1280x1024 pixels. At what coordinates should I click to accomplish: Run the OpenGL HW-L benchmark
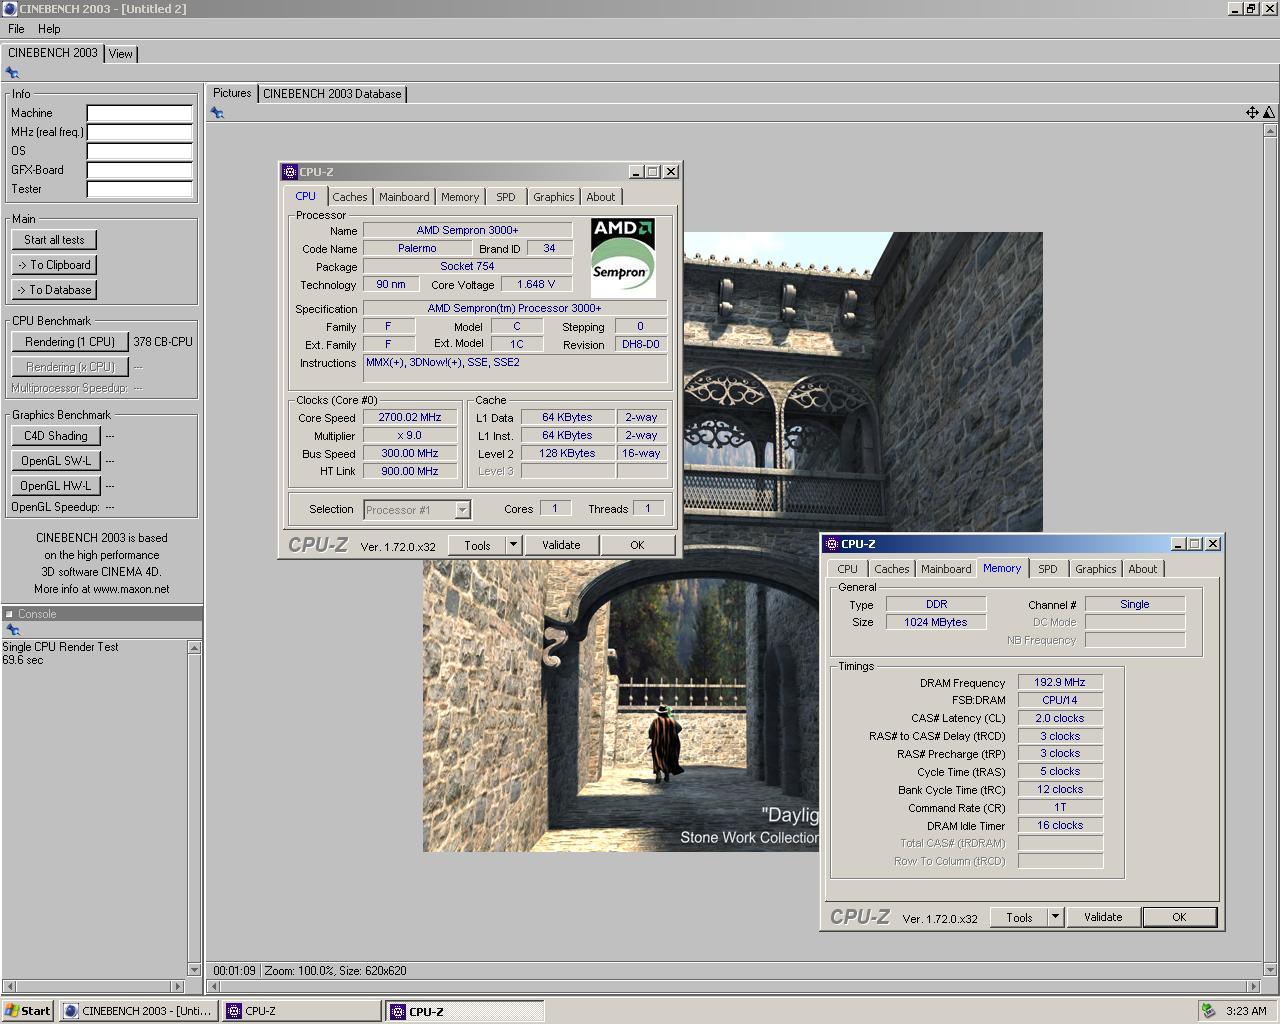(56, 486)
